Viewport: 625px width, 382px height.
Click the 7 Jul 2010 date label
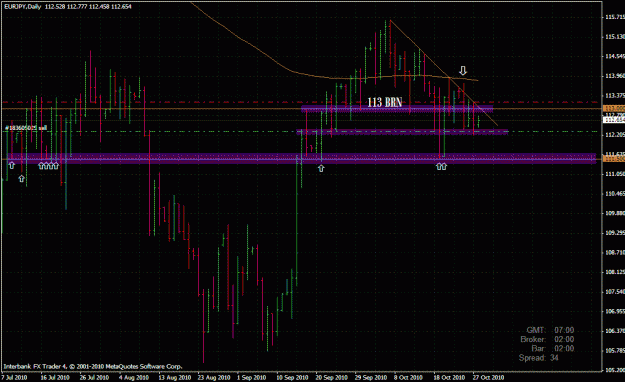(x=14, y=377)
